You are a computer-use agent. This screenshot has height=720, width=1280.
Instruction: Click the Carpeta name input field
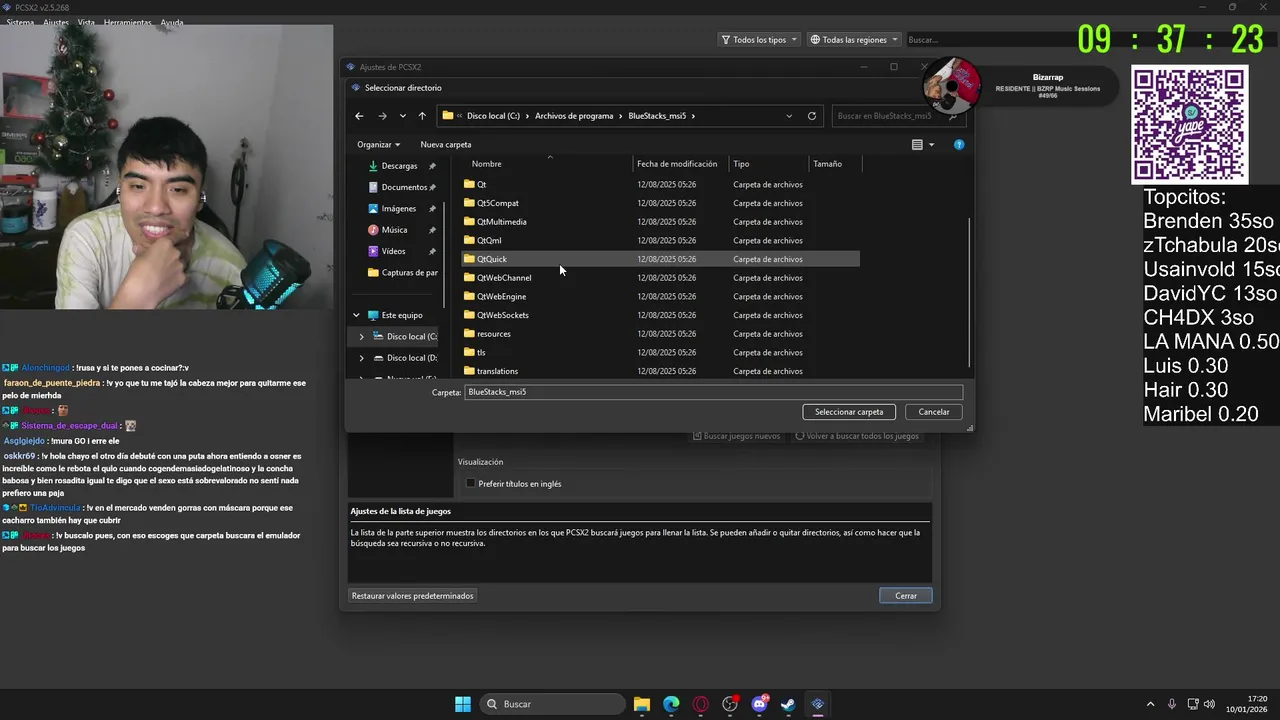coord(714,392)
